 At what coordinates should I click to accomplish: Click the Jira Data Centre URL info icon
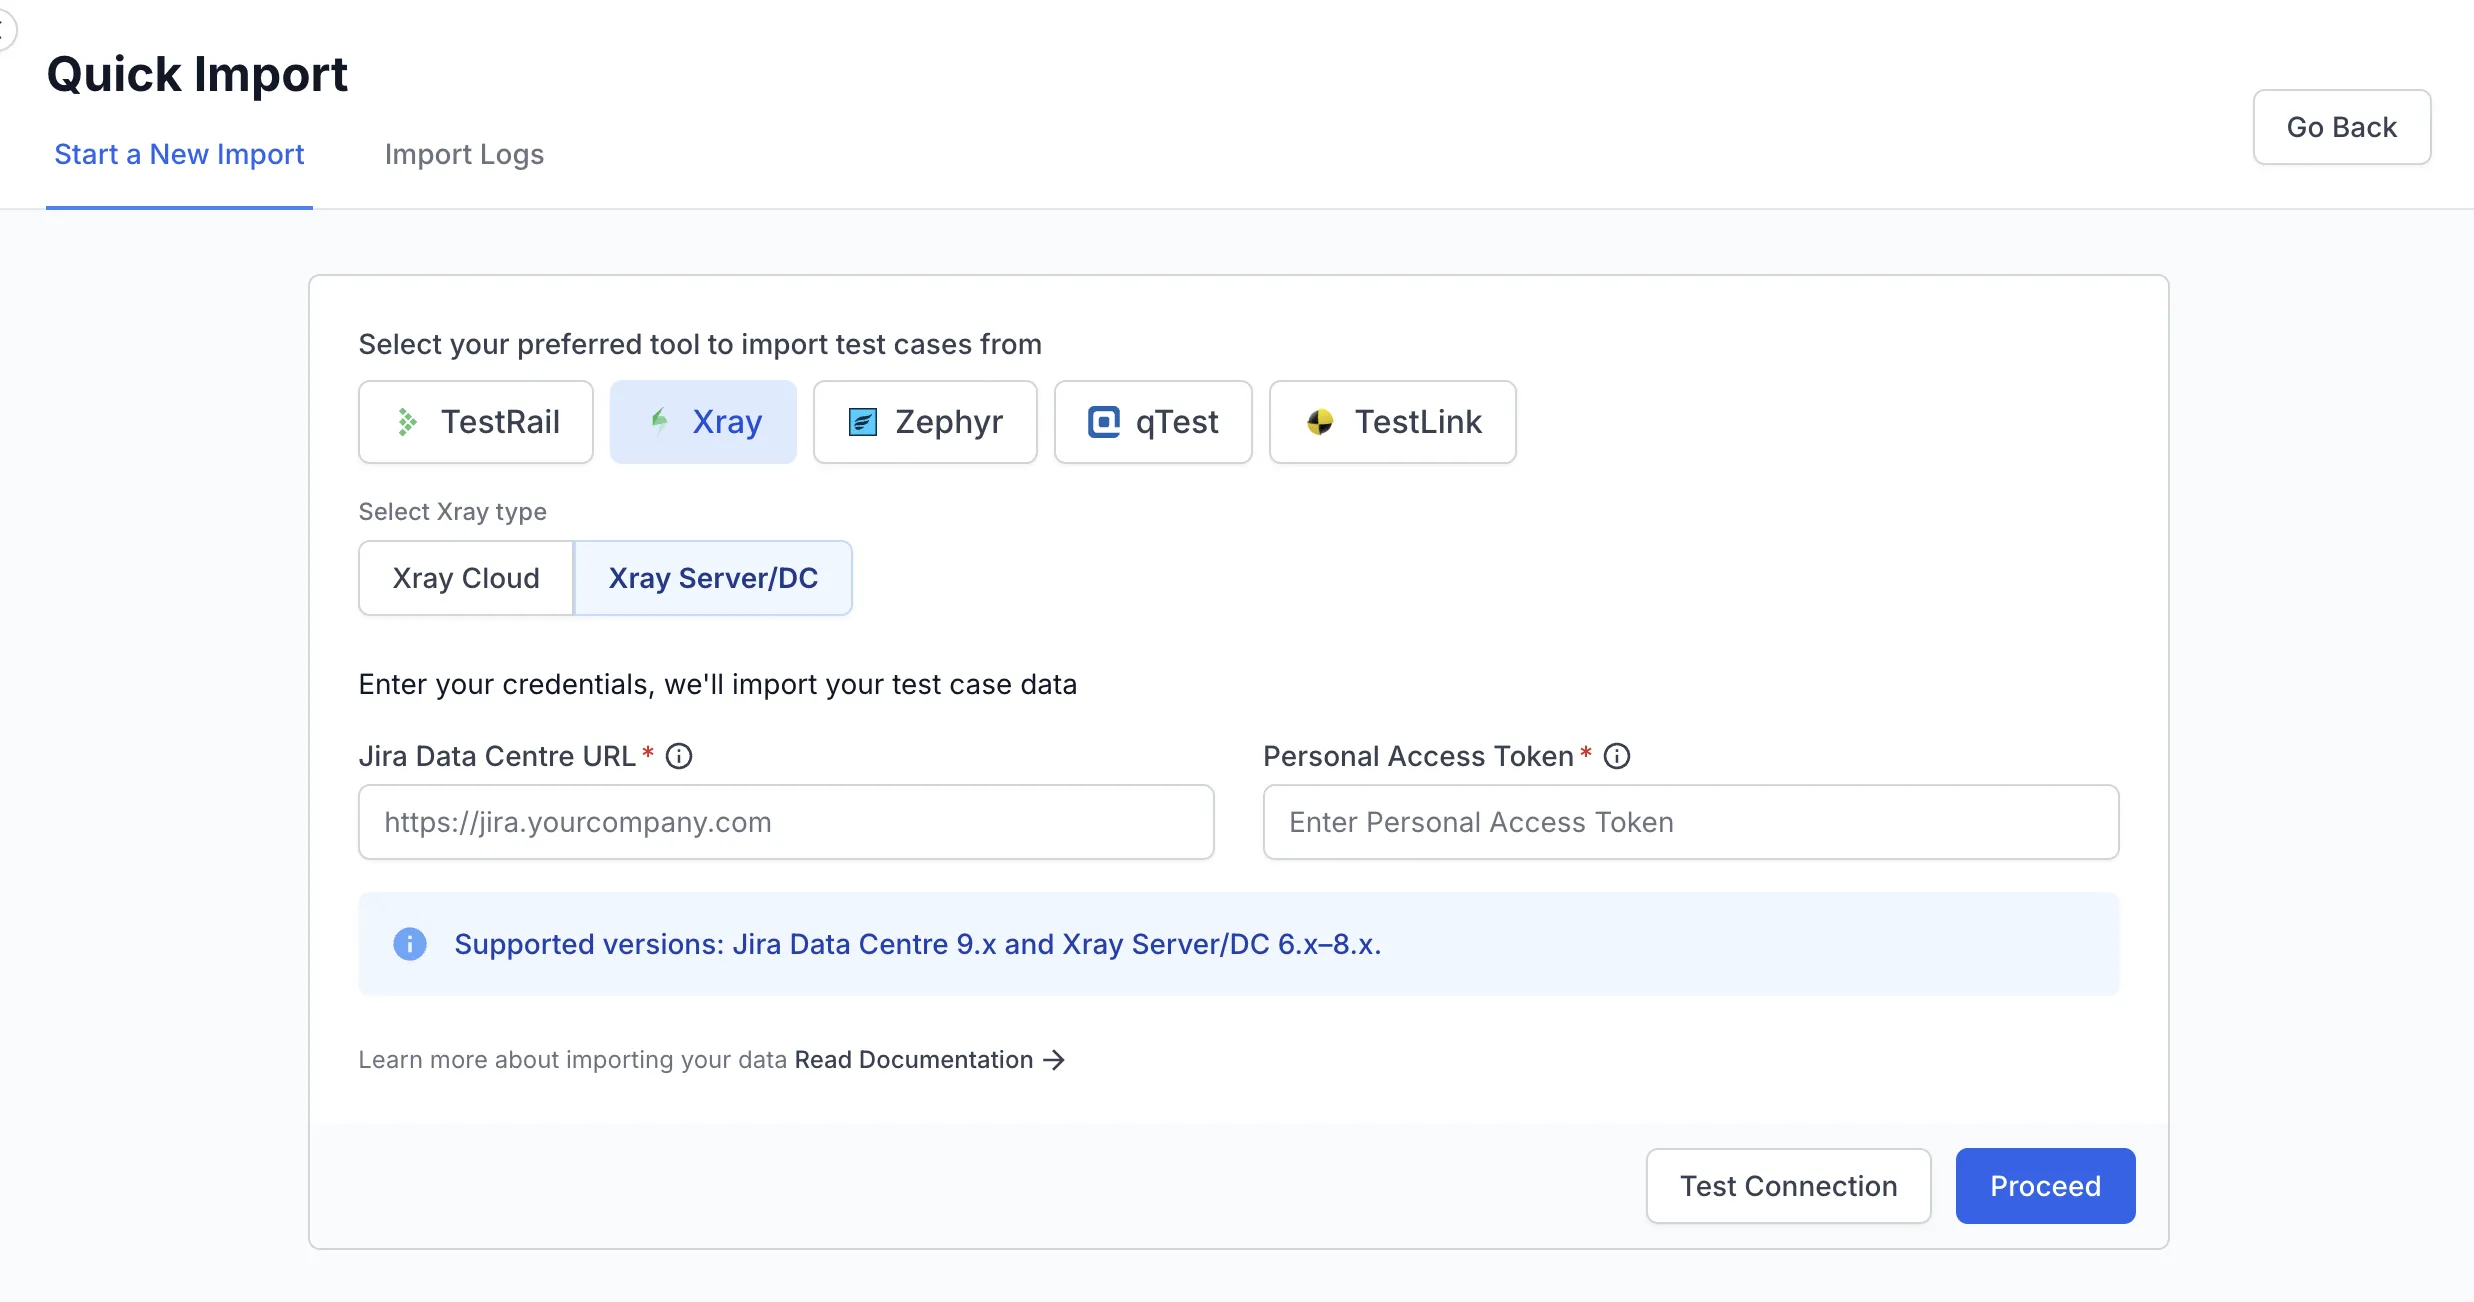coord(679,756)
